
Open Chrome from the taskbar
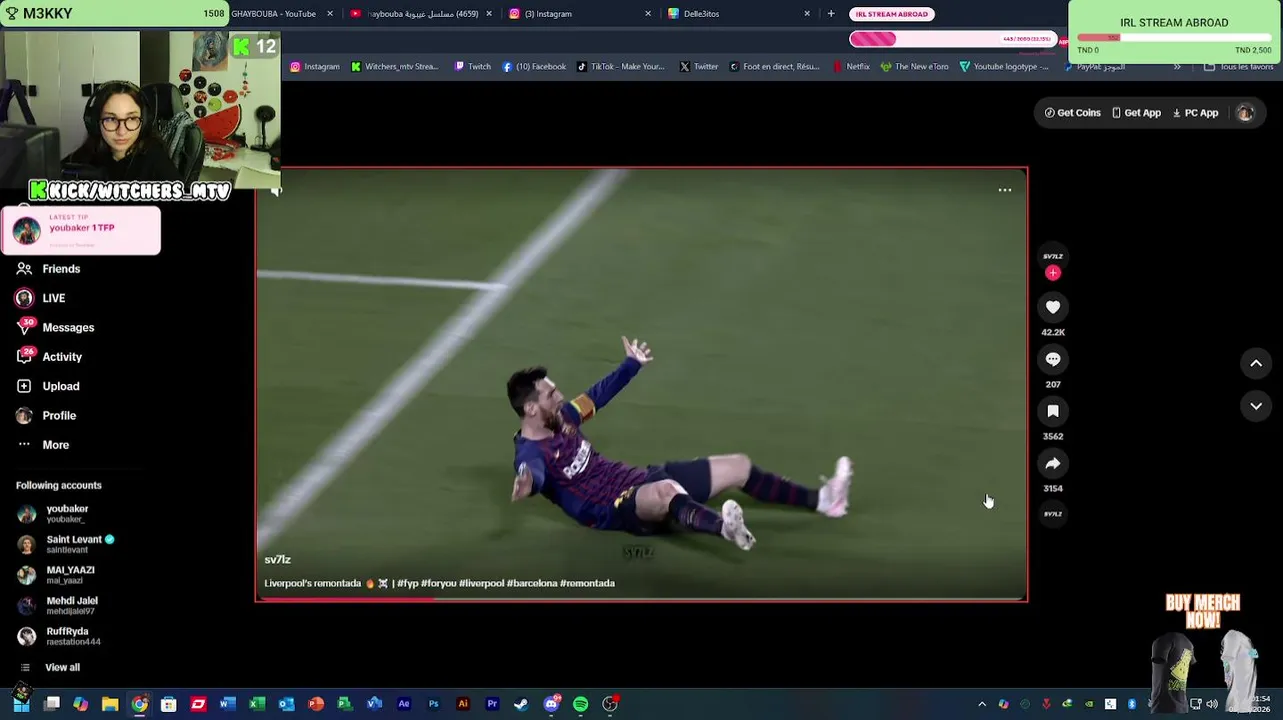coord(139,704)
